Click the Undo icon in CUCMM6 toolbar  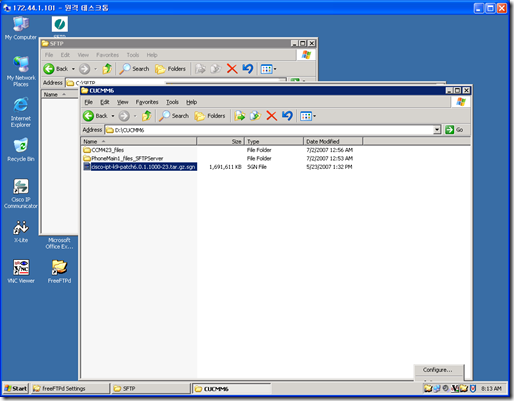pyautogui.click(x=287, y=116)
